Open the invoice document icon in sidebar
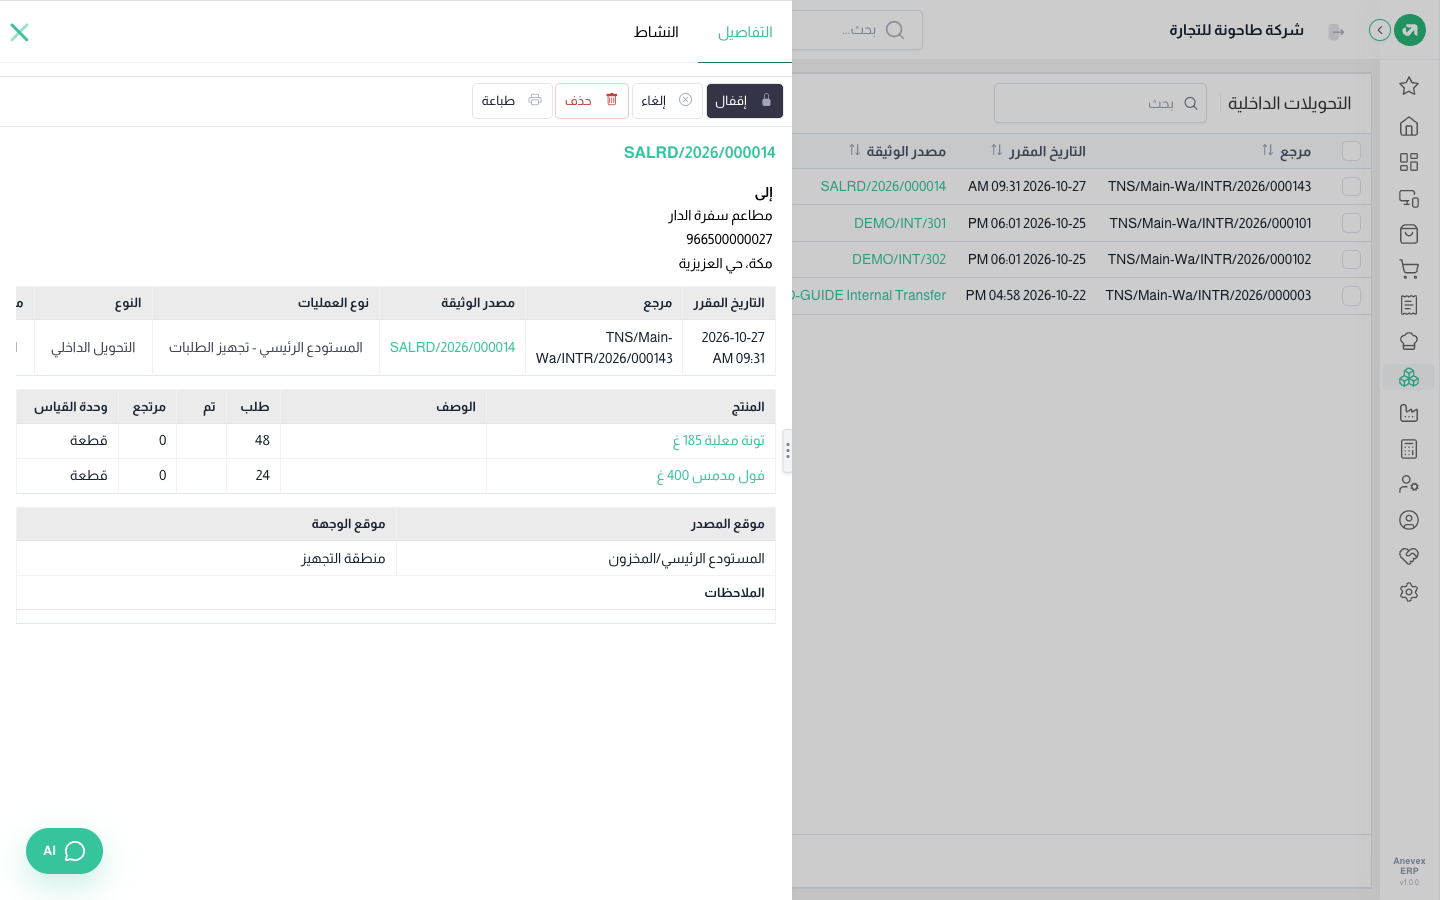 (1409, 305)
